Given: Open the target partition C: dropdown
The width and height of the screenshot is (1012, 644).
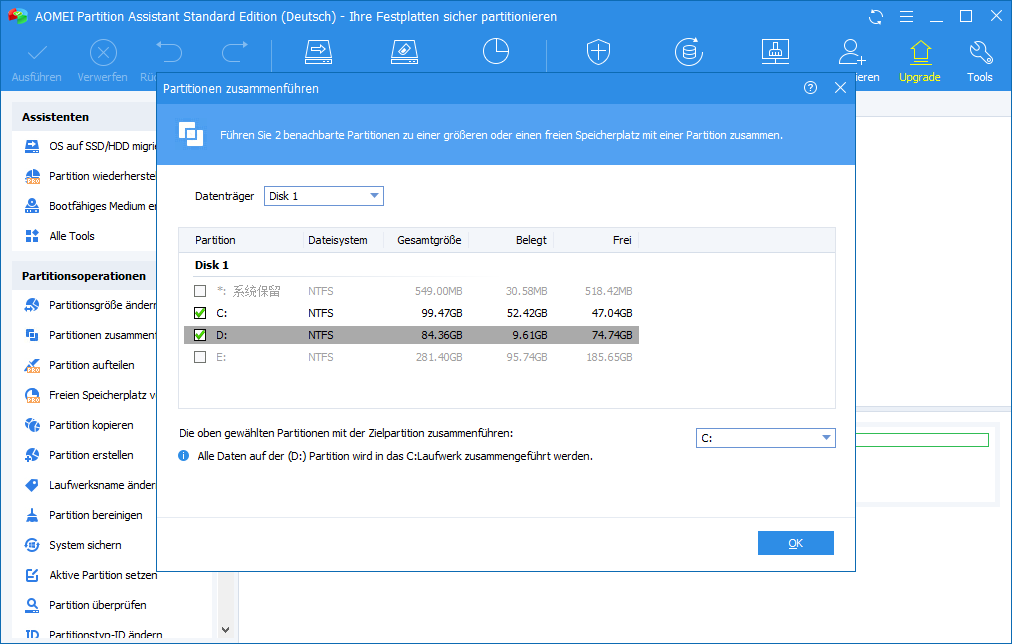Looking at the screenshot, I should (765, 438).
